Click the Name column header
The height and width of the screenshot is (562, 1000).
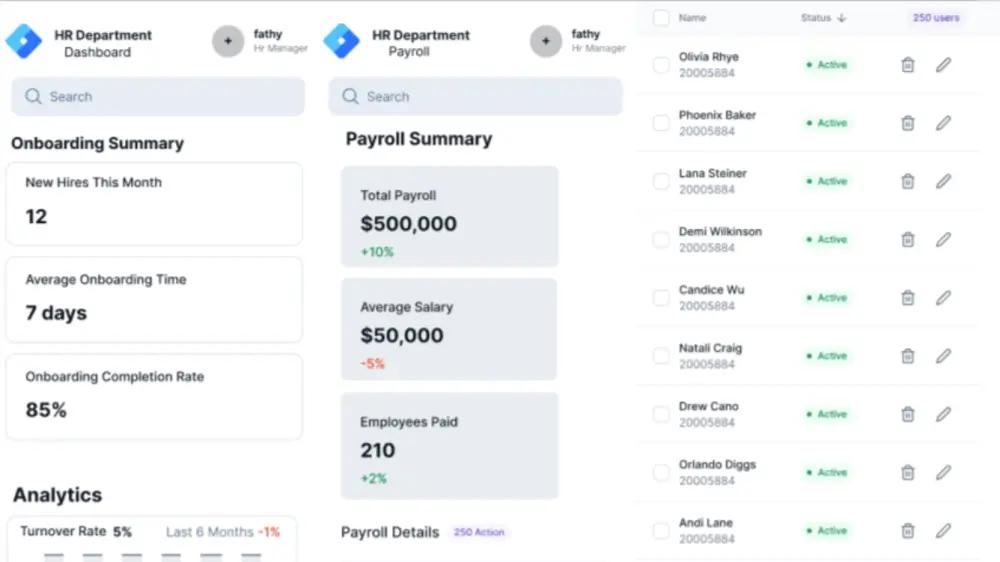pos(692,18)
